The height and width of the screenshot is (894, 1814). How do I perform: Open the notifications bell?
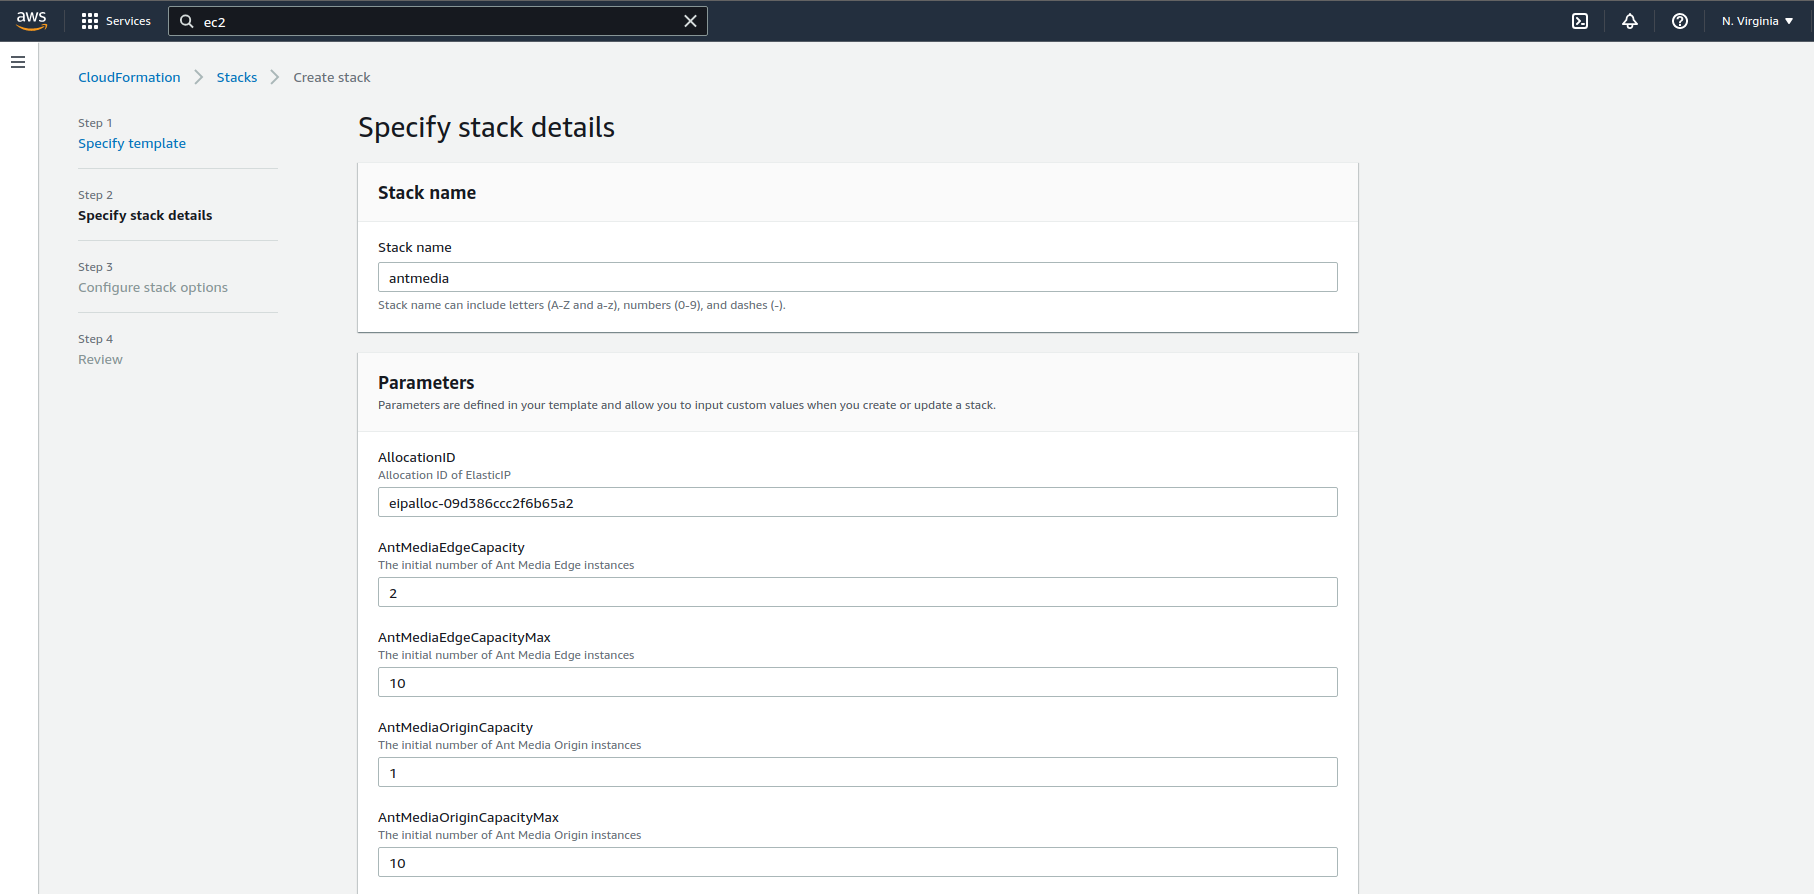(1630, 21)
